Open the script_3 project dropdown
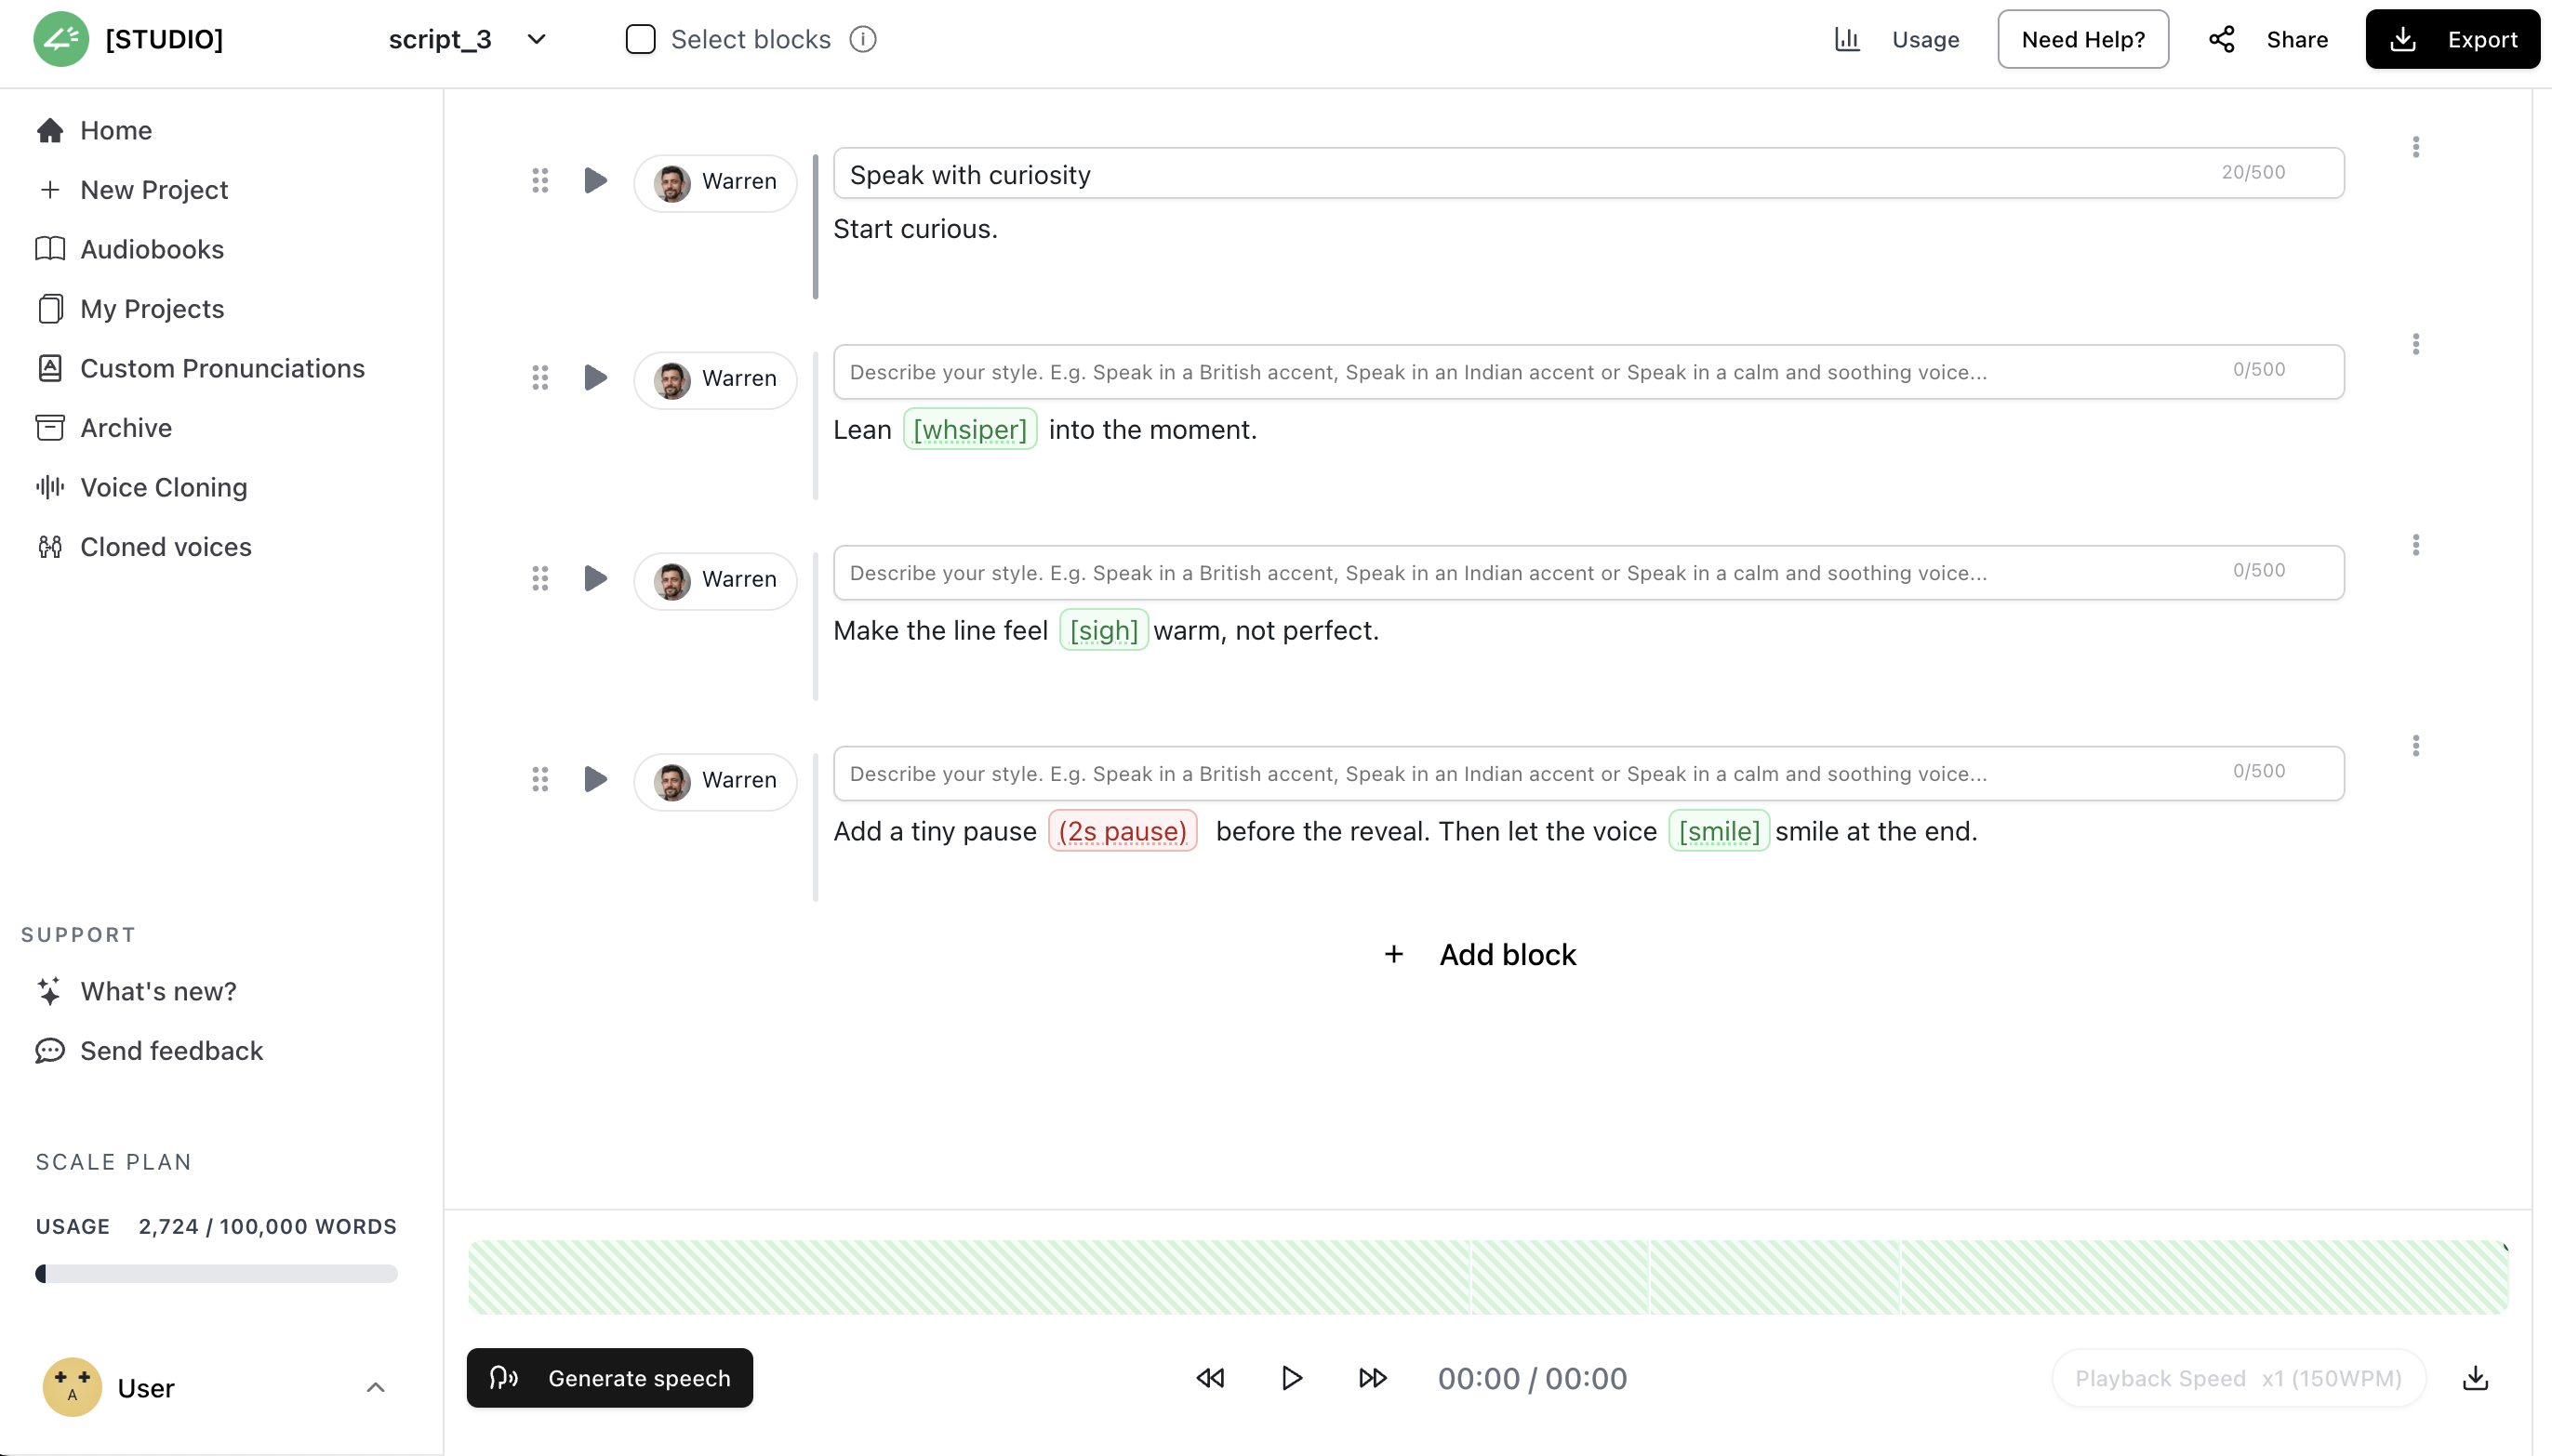Screen dimensions: 2552x1456 (468, 39)
